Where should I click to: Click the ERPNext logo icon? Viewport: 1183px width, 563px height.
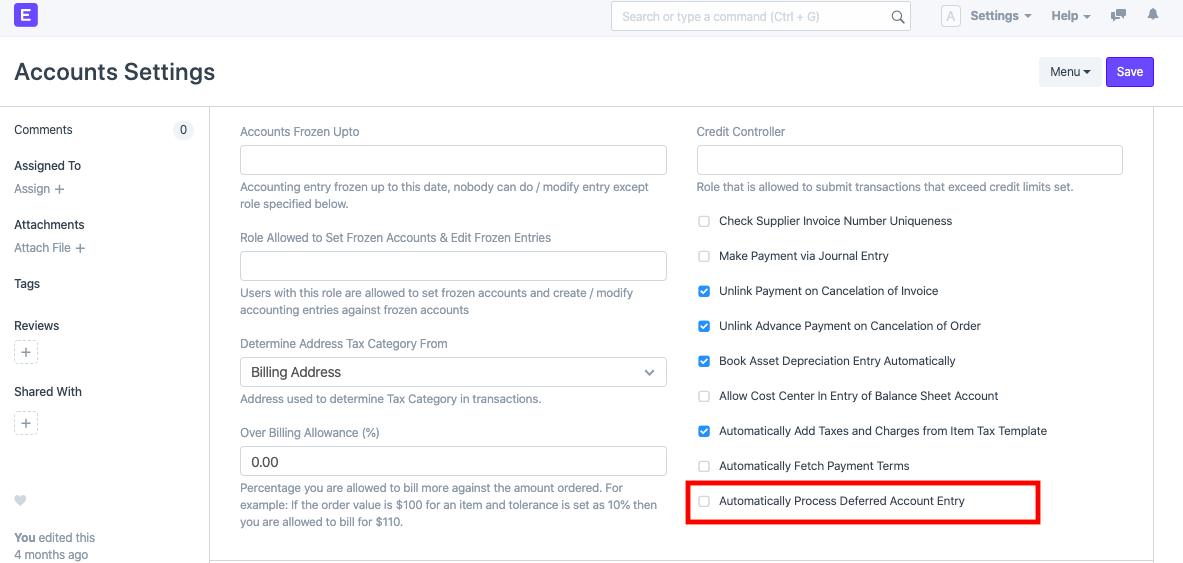pos(26,16)
